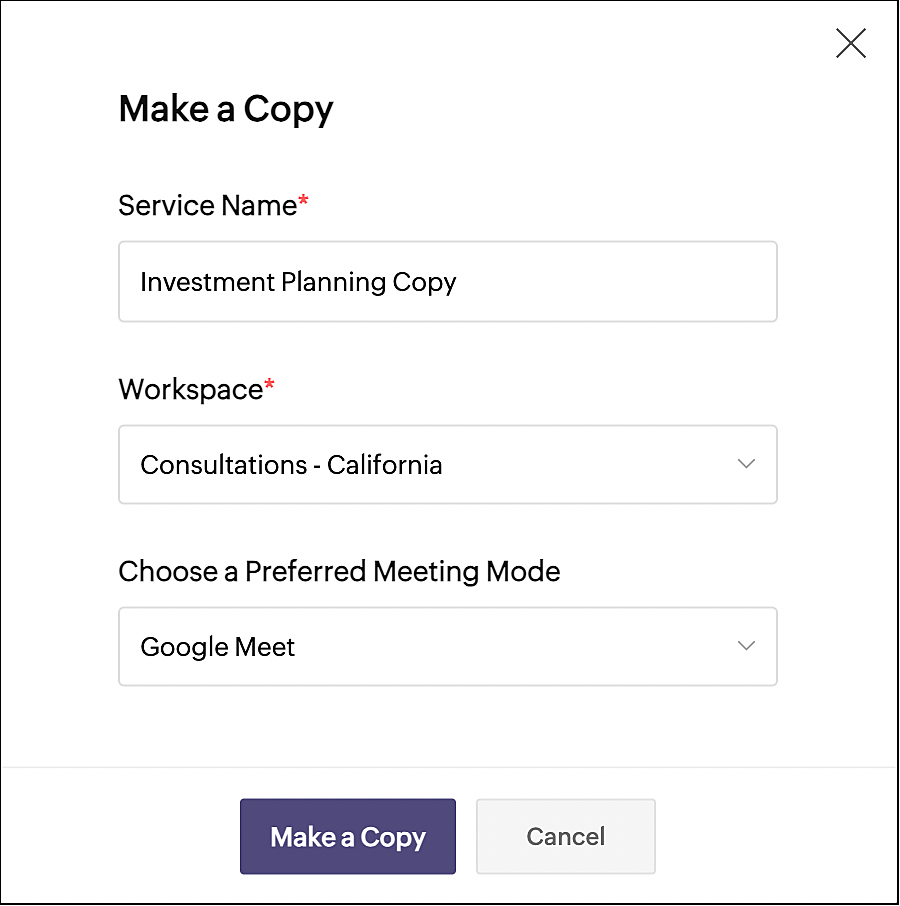
Task: Close the Make a Copy dialog
Action: [x=850, y=43]
